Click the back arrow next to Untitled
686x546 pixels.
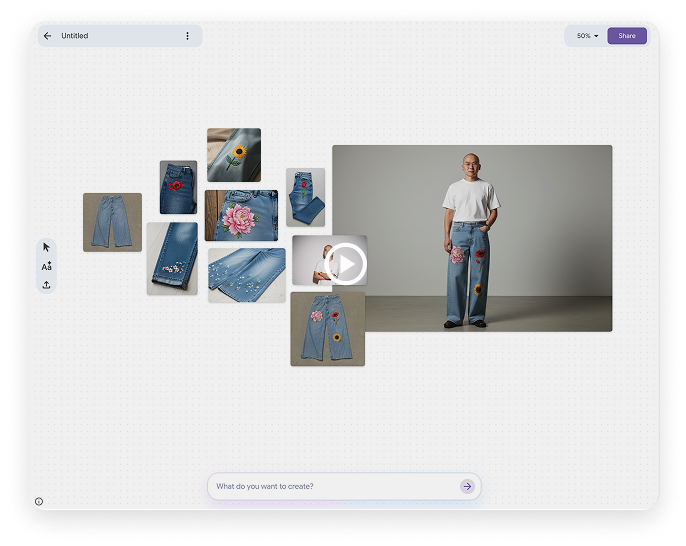point(47,36)
